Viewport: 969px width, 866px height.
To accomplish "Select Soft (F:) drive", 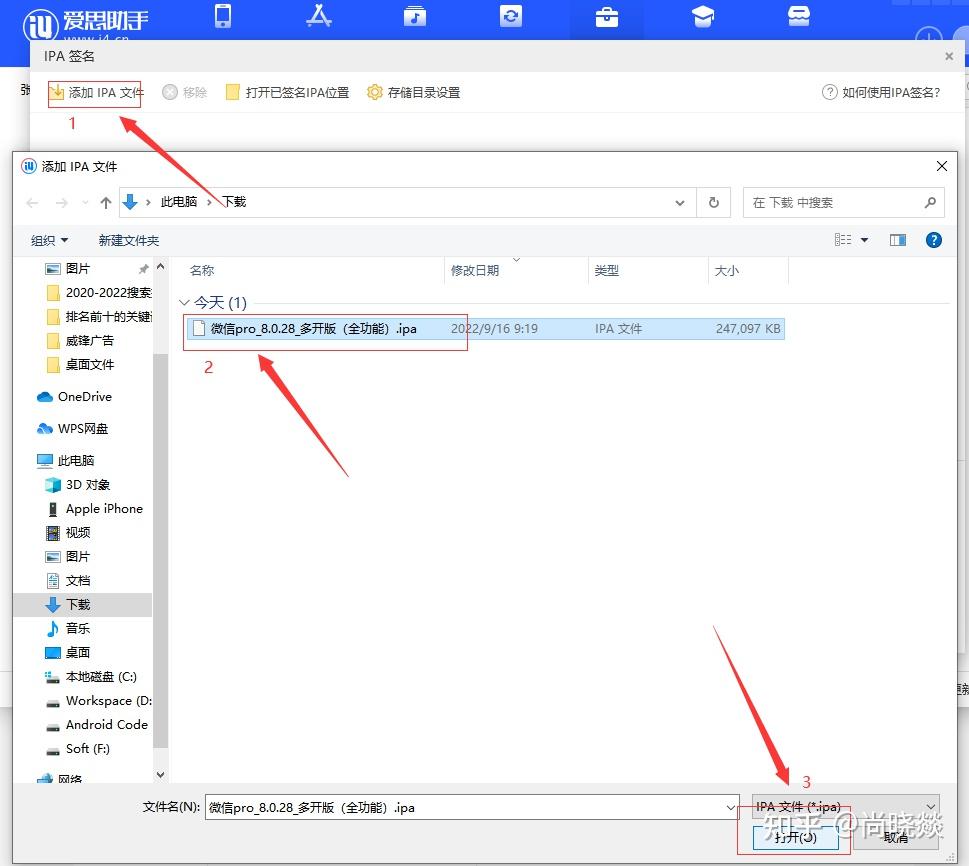I will [78, 749].
